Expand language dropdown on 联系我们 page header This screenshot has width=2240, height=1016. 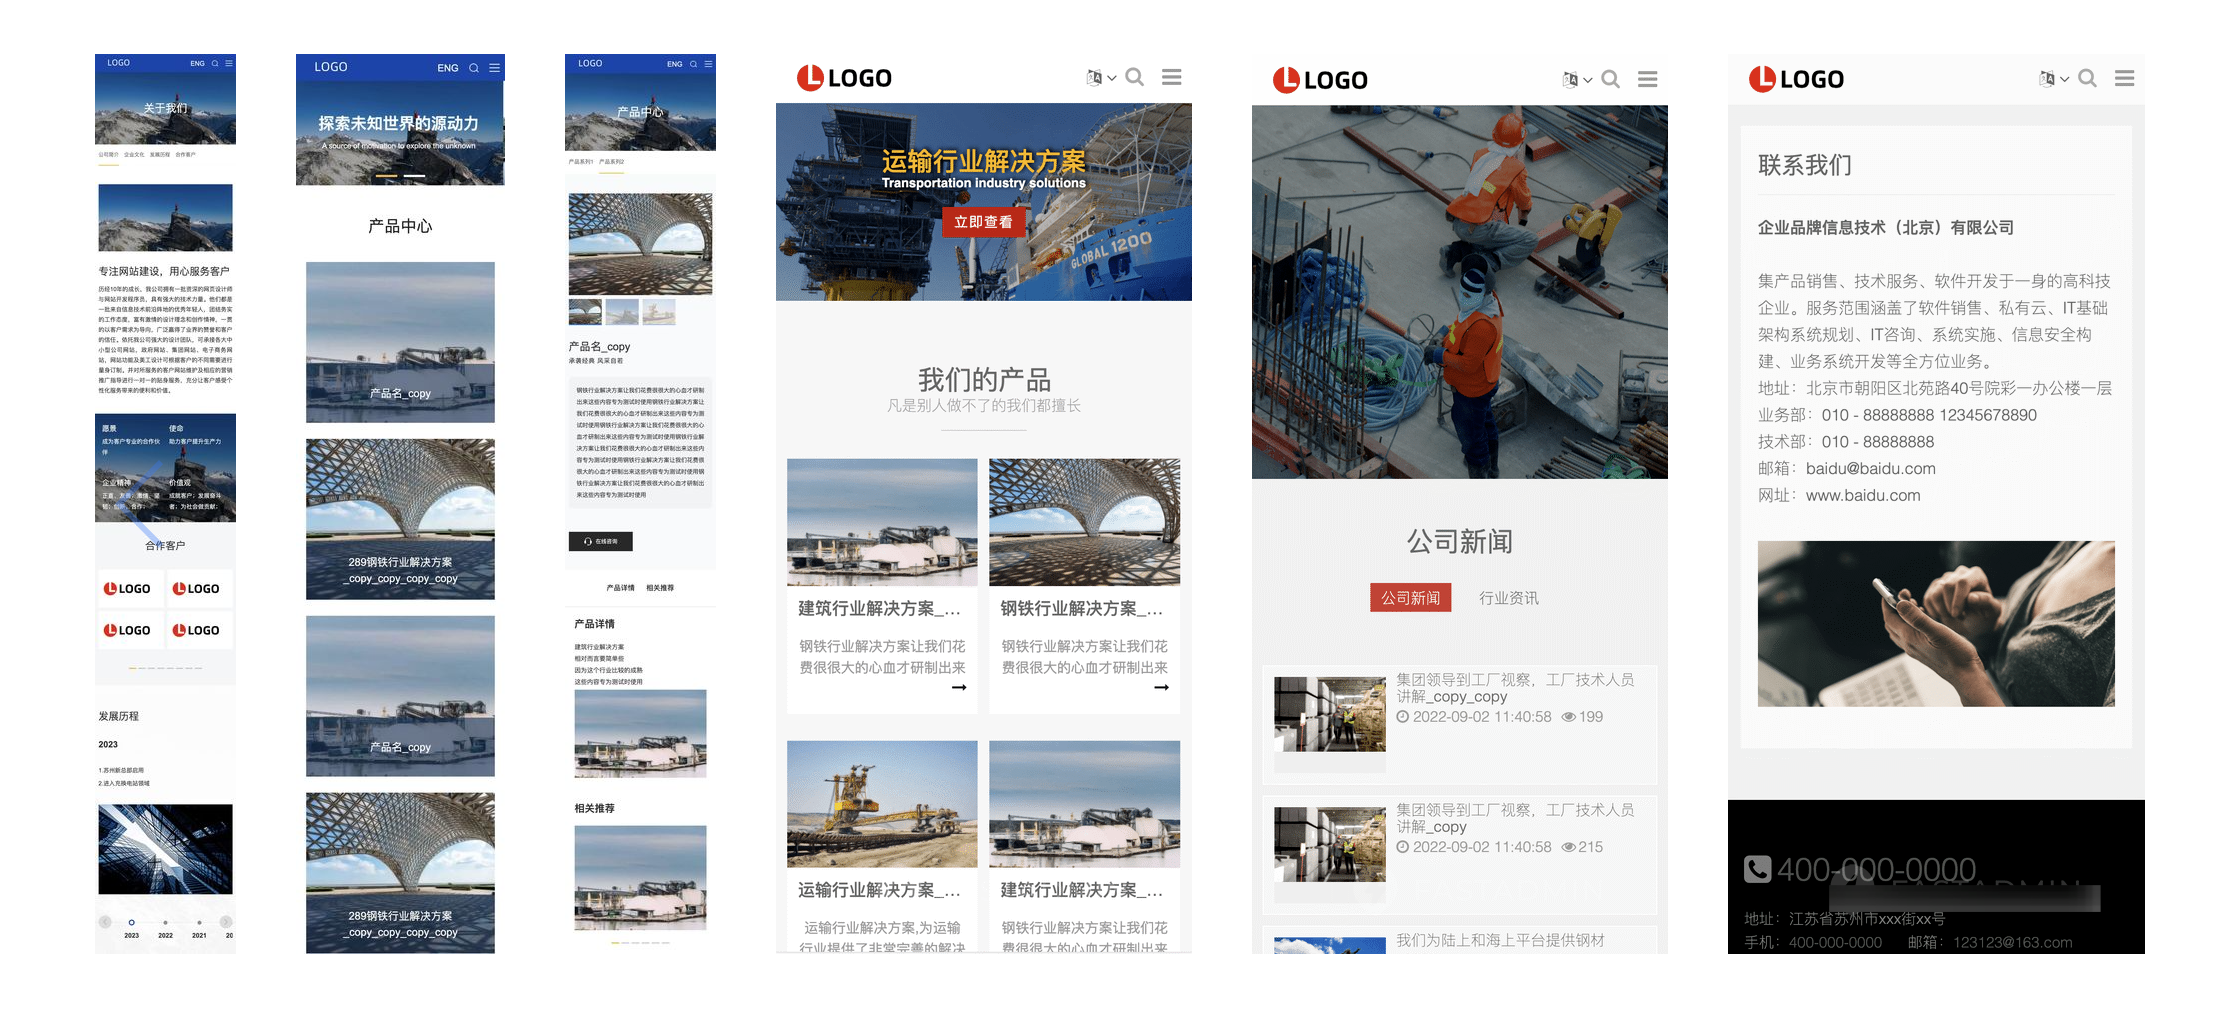click(x=2052, y=79)
